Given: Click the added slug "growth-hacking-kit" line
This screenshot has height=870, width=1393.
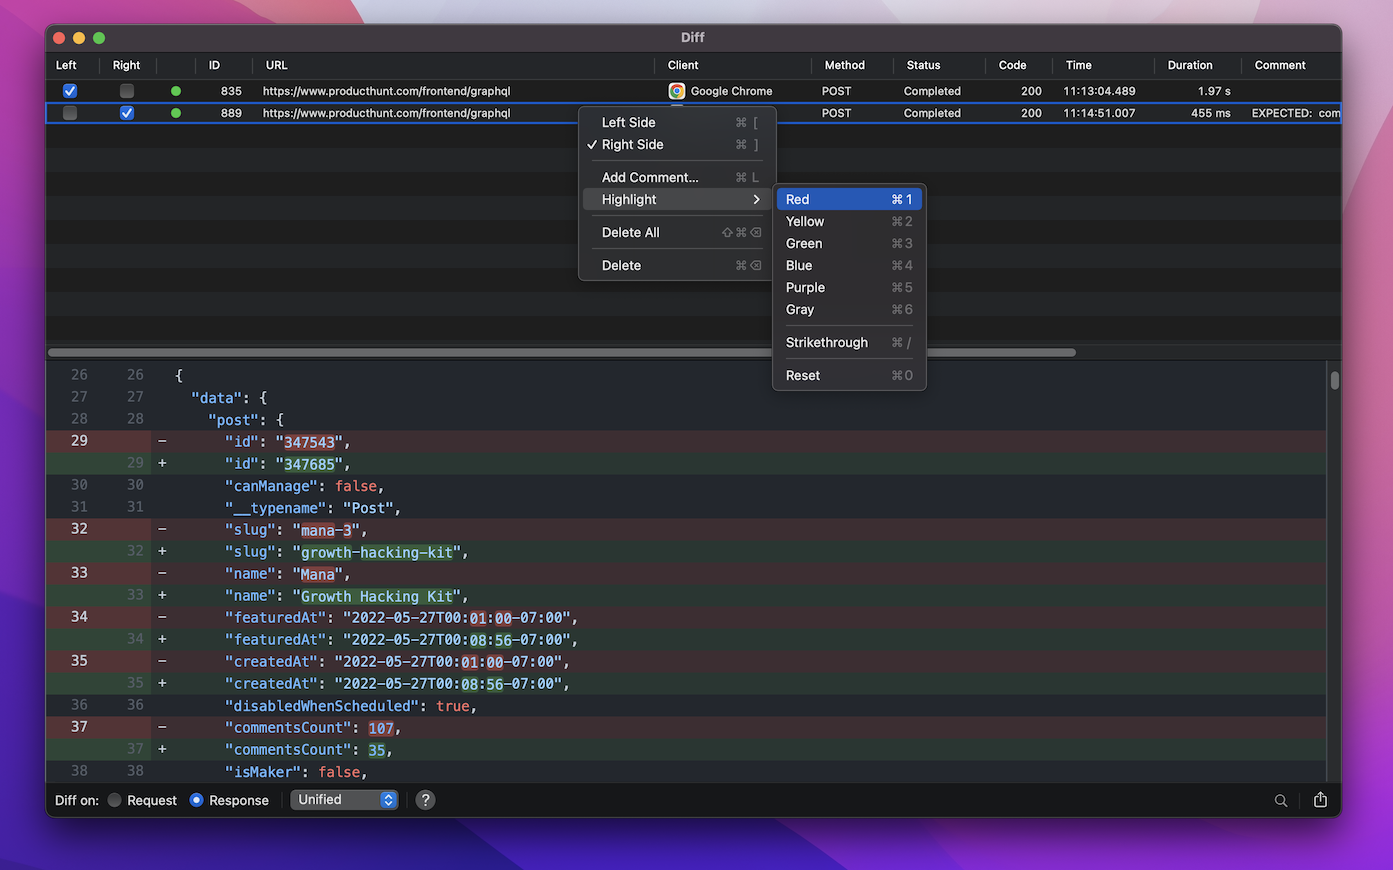Looking at the screenshot, I should coord(686,551).
